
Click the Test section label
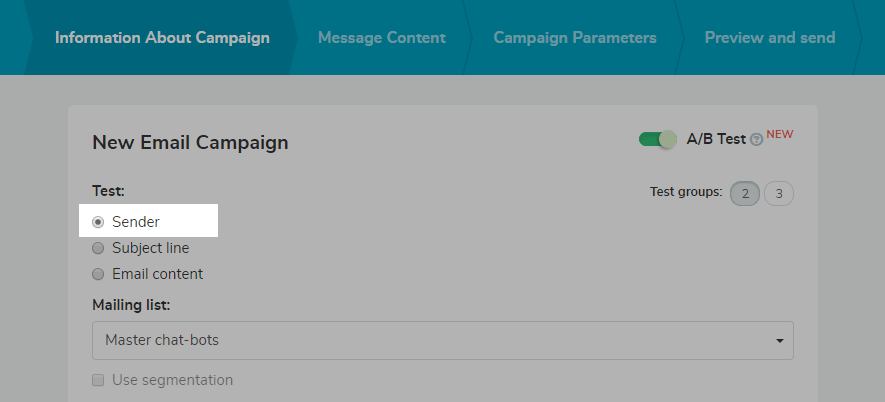[108, 190]
